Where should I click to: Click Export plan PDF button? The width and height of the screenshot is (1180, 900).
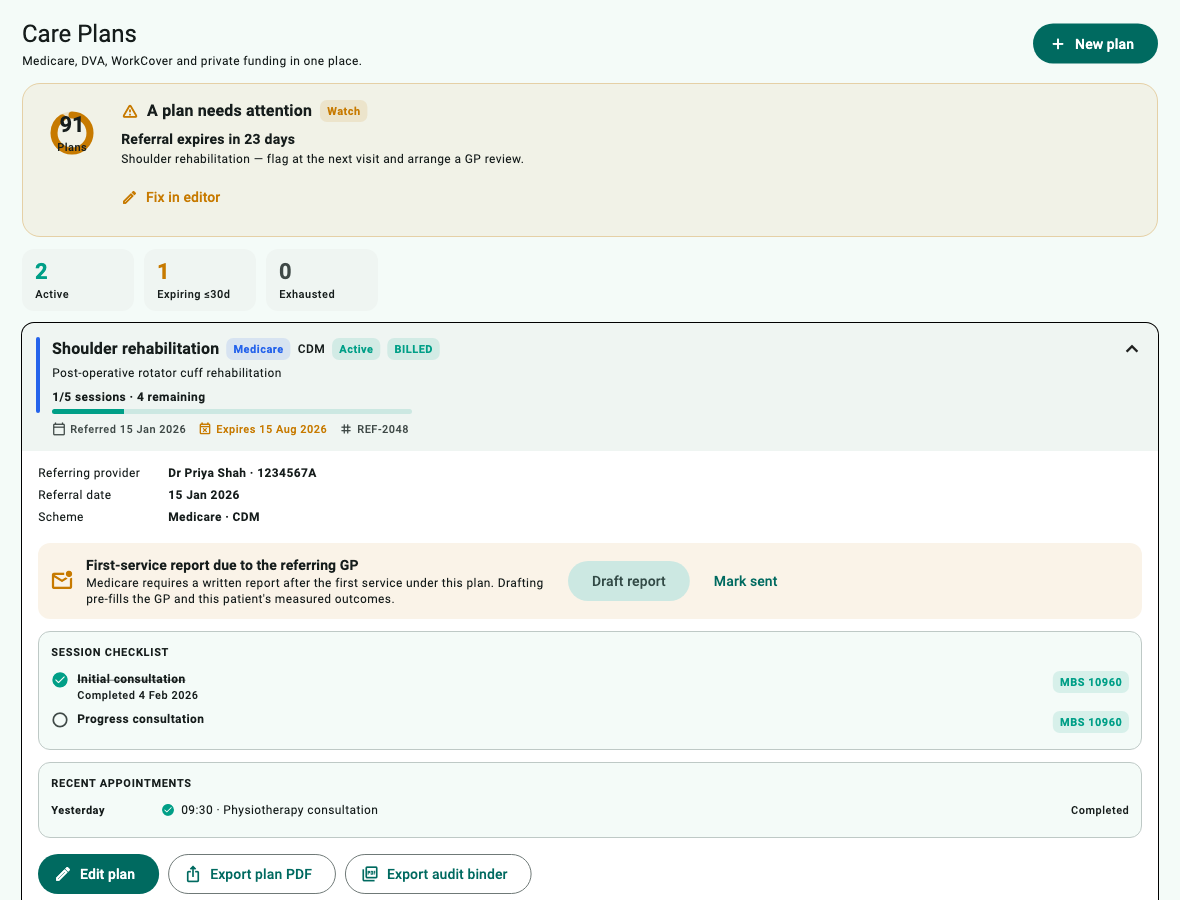point(251,874)
